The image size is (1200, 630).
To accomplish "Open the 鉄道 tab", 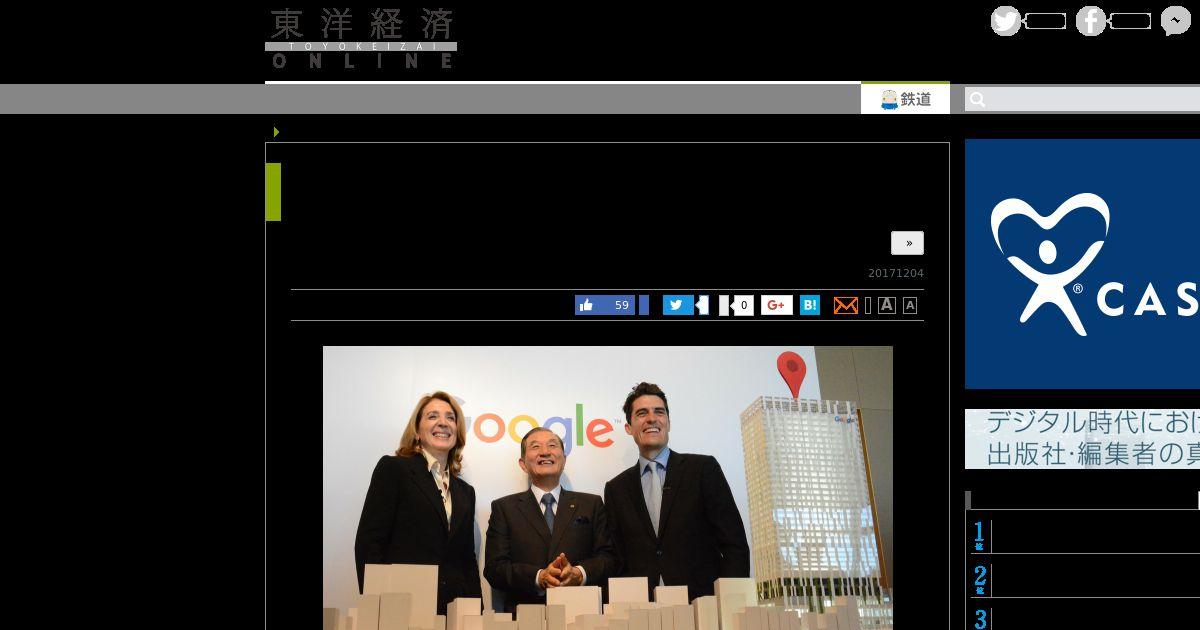I will click(x=906, y=99).
